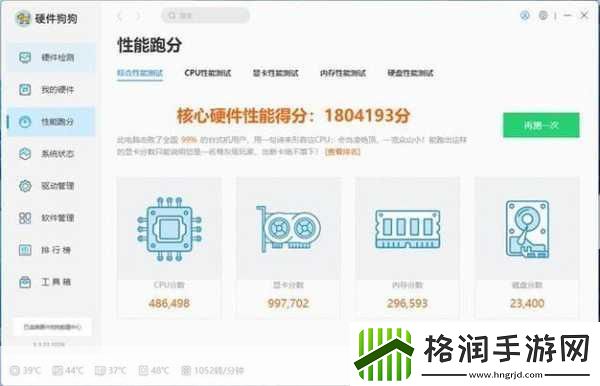
Task: Click the 性能跑分 page heading
Action: pyautogui.click(x=150, y=45)
